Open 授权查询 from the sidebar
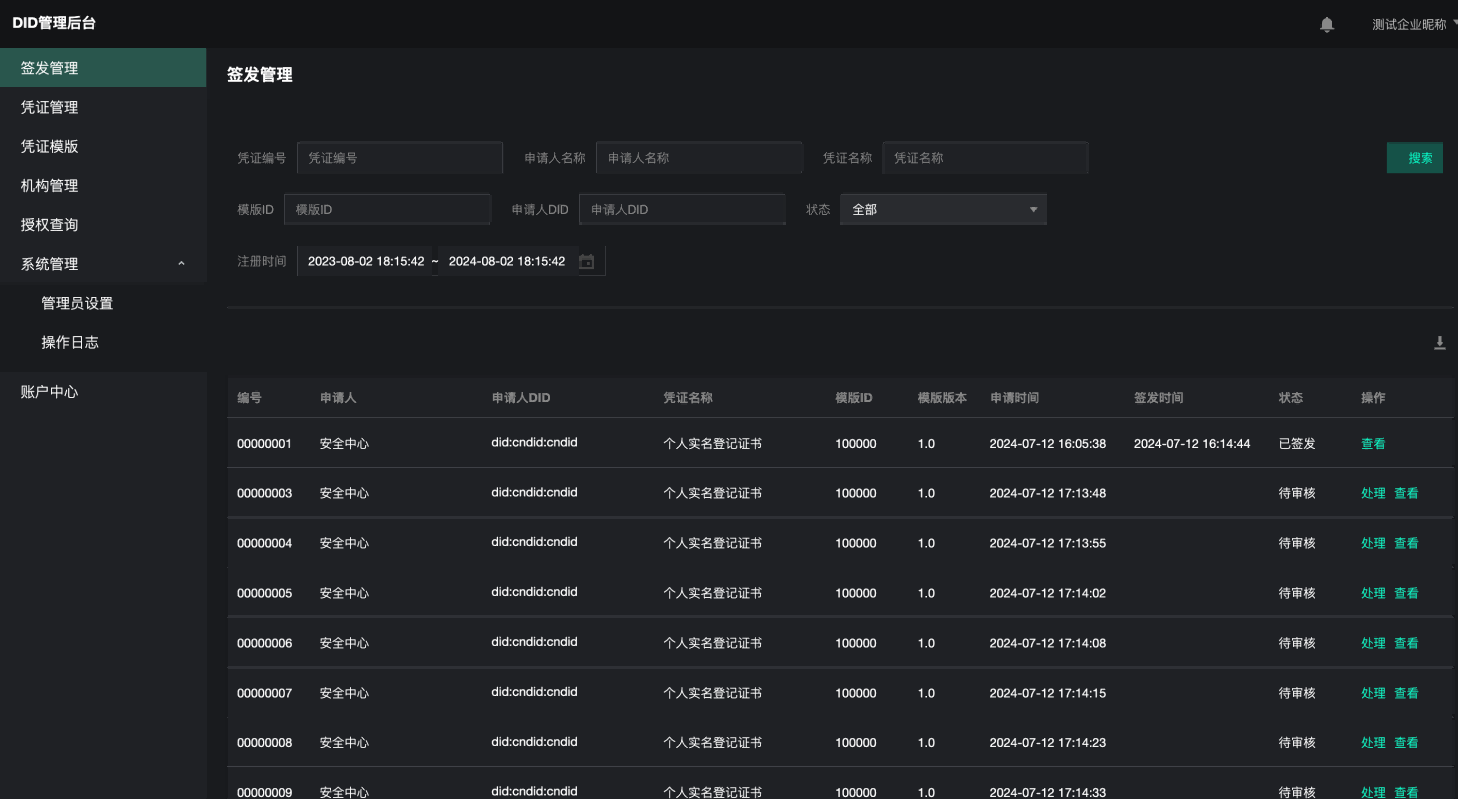Viewport: 1458px width, 799px height. coord(50,225)
